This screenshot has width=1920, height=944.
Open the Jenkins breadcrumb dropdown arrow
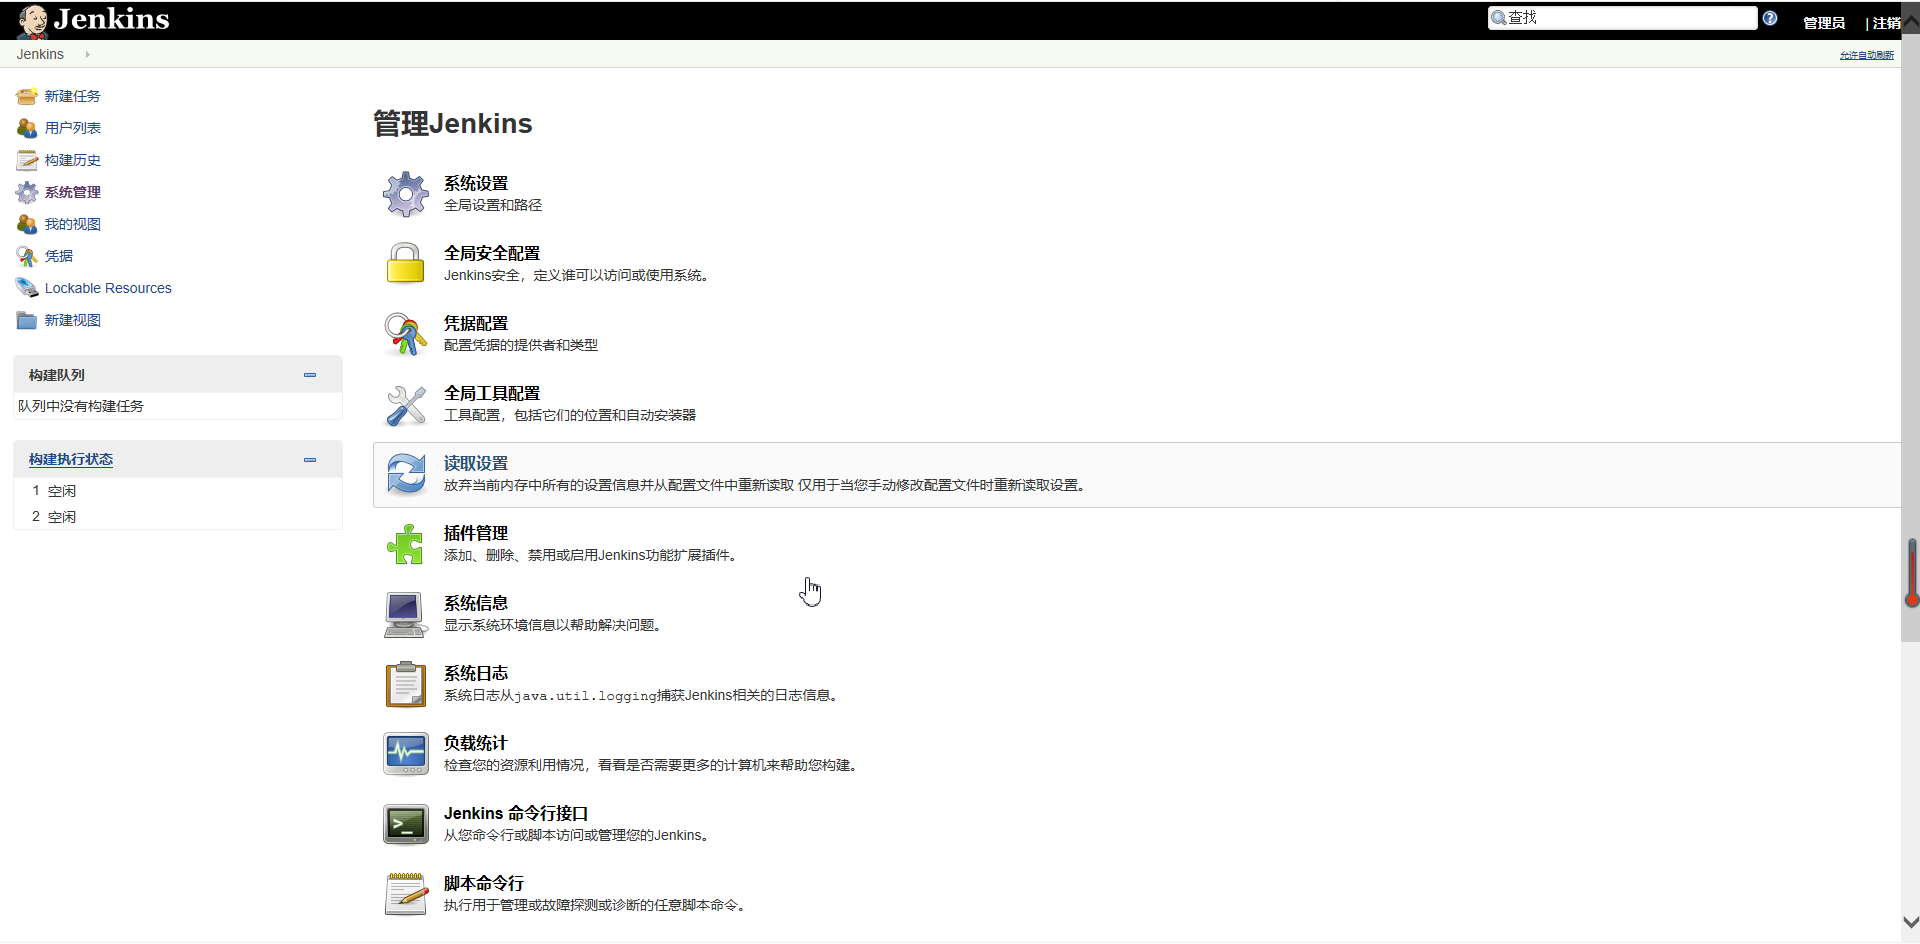click(88, 55)
